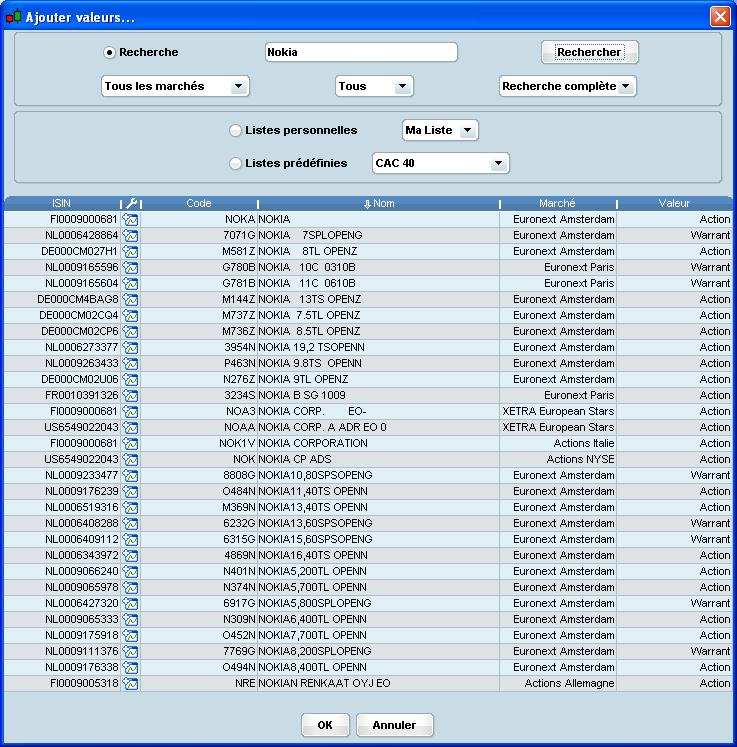Click chart icon for code M369N
This screenshot has width=737, height=747.
pyautogui.click(x=130, y=508)
